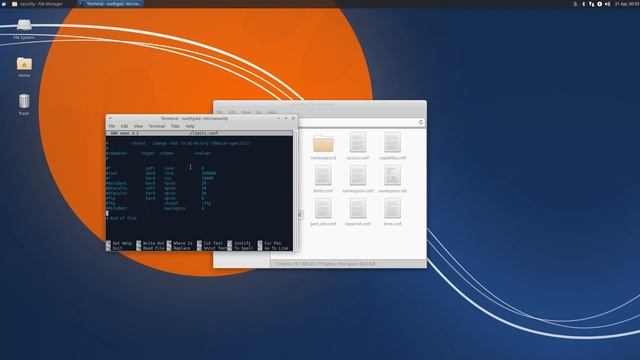Click the 'Justify' nano shortcut label
Screen dimensions: 640x360
(x=242, y=243)
